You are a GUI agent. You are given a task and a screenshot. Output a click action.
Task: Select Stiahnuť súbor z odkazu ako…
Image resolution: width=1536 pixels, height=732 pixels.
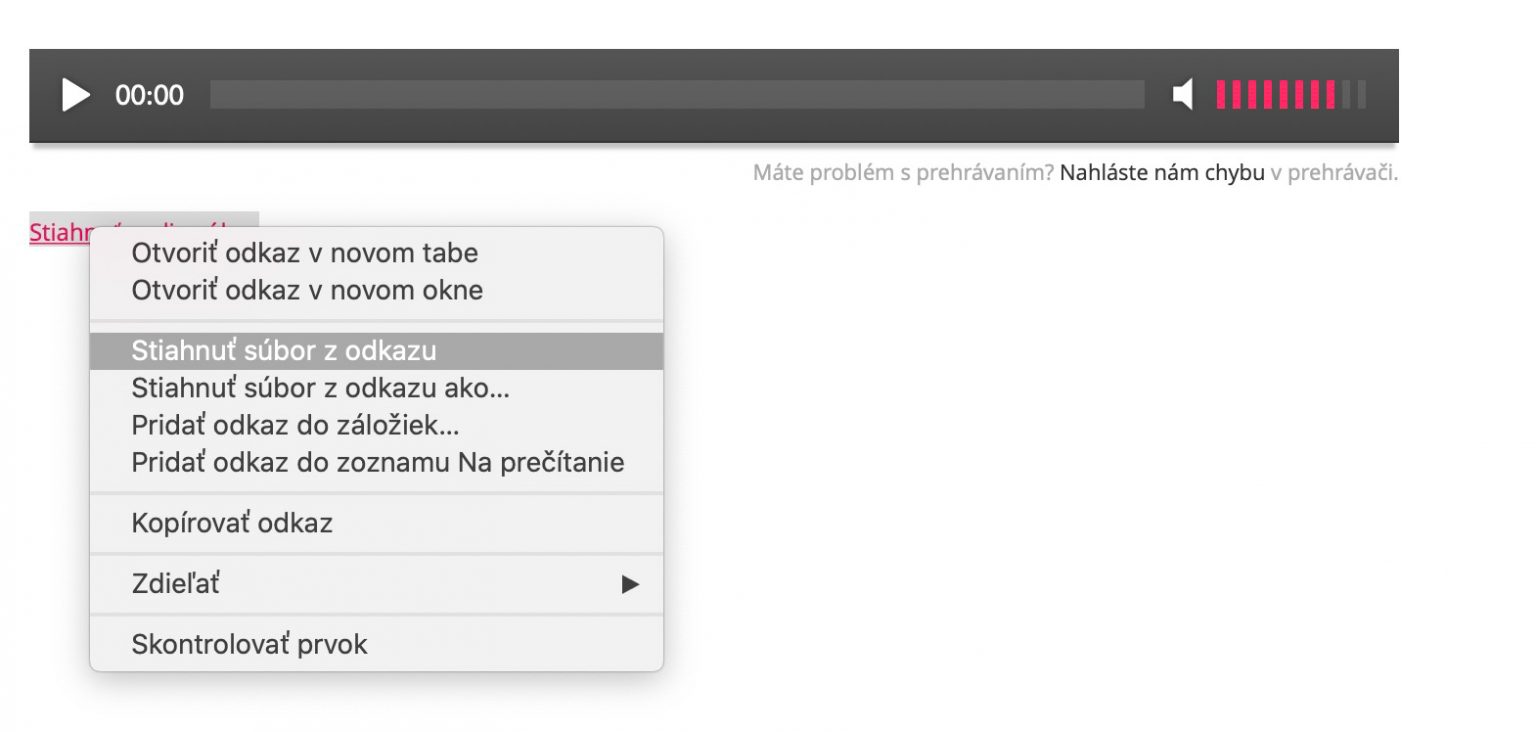pos(321,387)
